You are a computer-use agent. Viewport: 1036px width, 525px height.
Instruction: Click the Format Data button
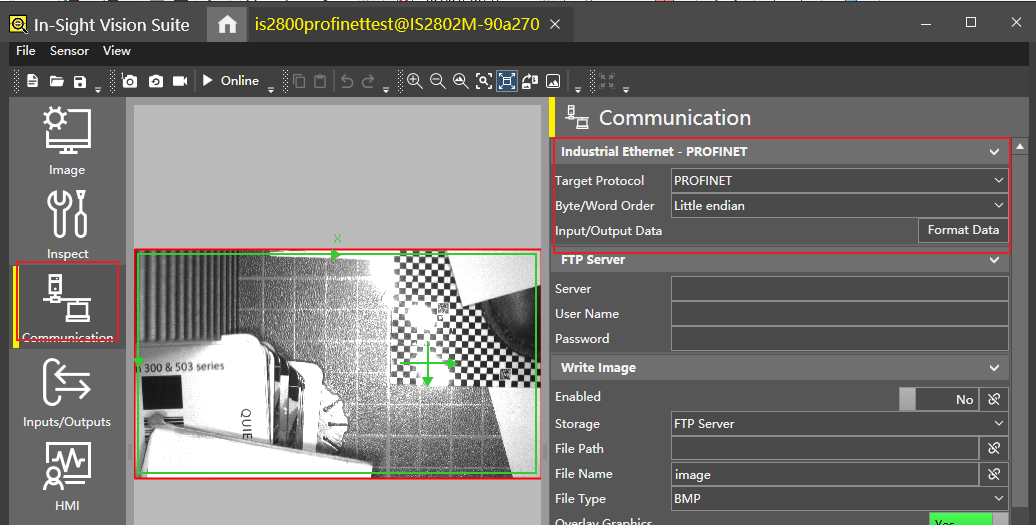click(x=962, y=230)
